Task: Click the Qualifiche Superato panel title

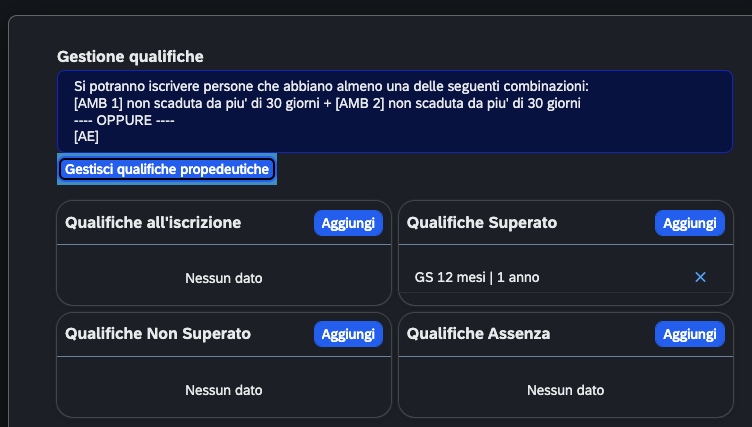Action: click(482, 223)
